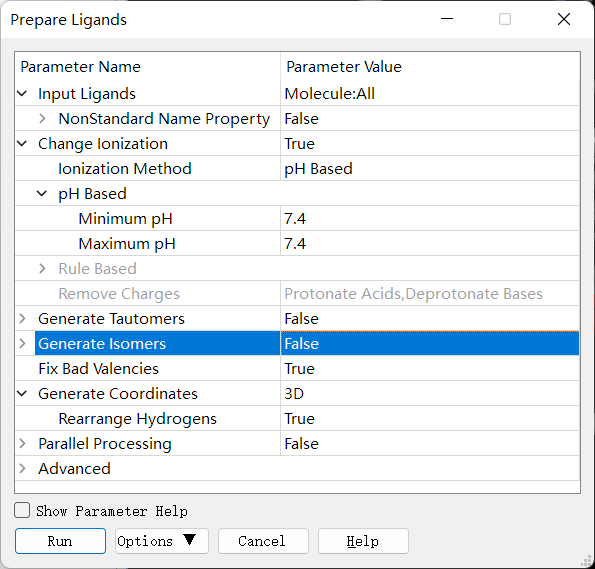This screenshot has height=569, width=595.
Task: Open the Help button
Action: tap(364, 541)
